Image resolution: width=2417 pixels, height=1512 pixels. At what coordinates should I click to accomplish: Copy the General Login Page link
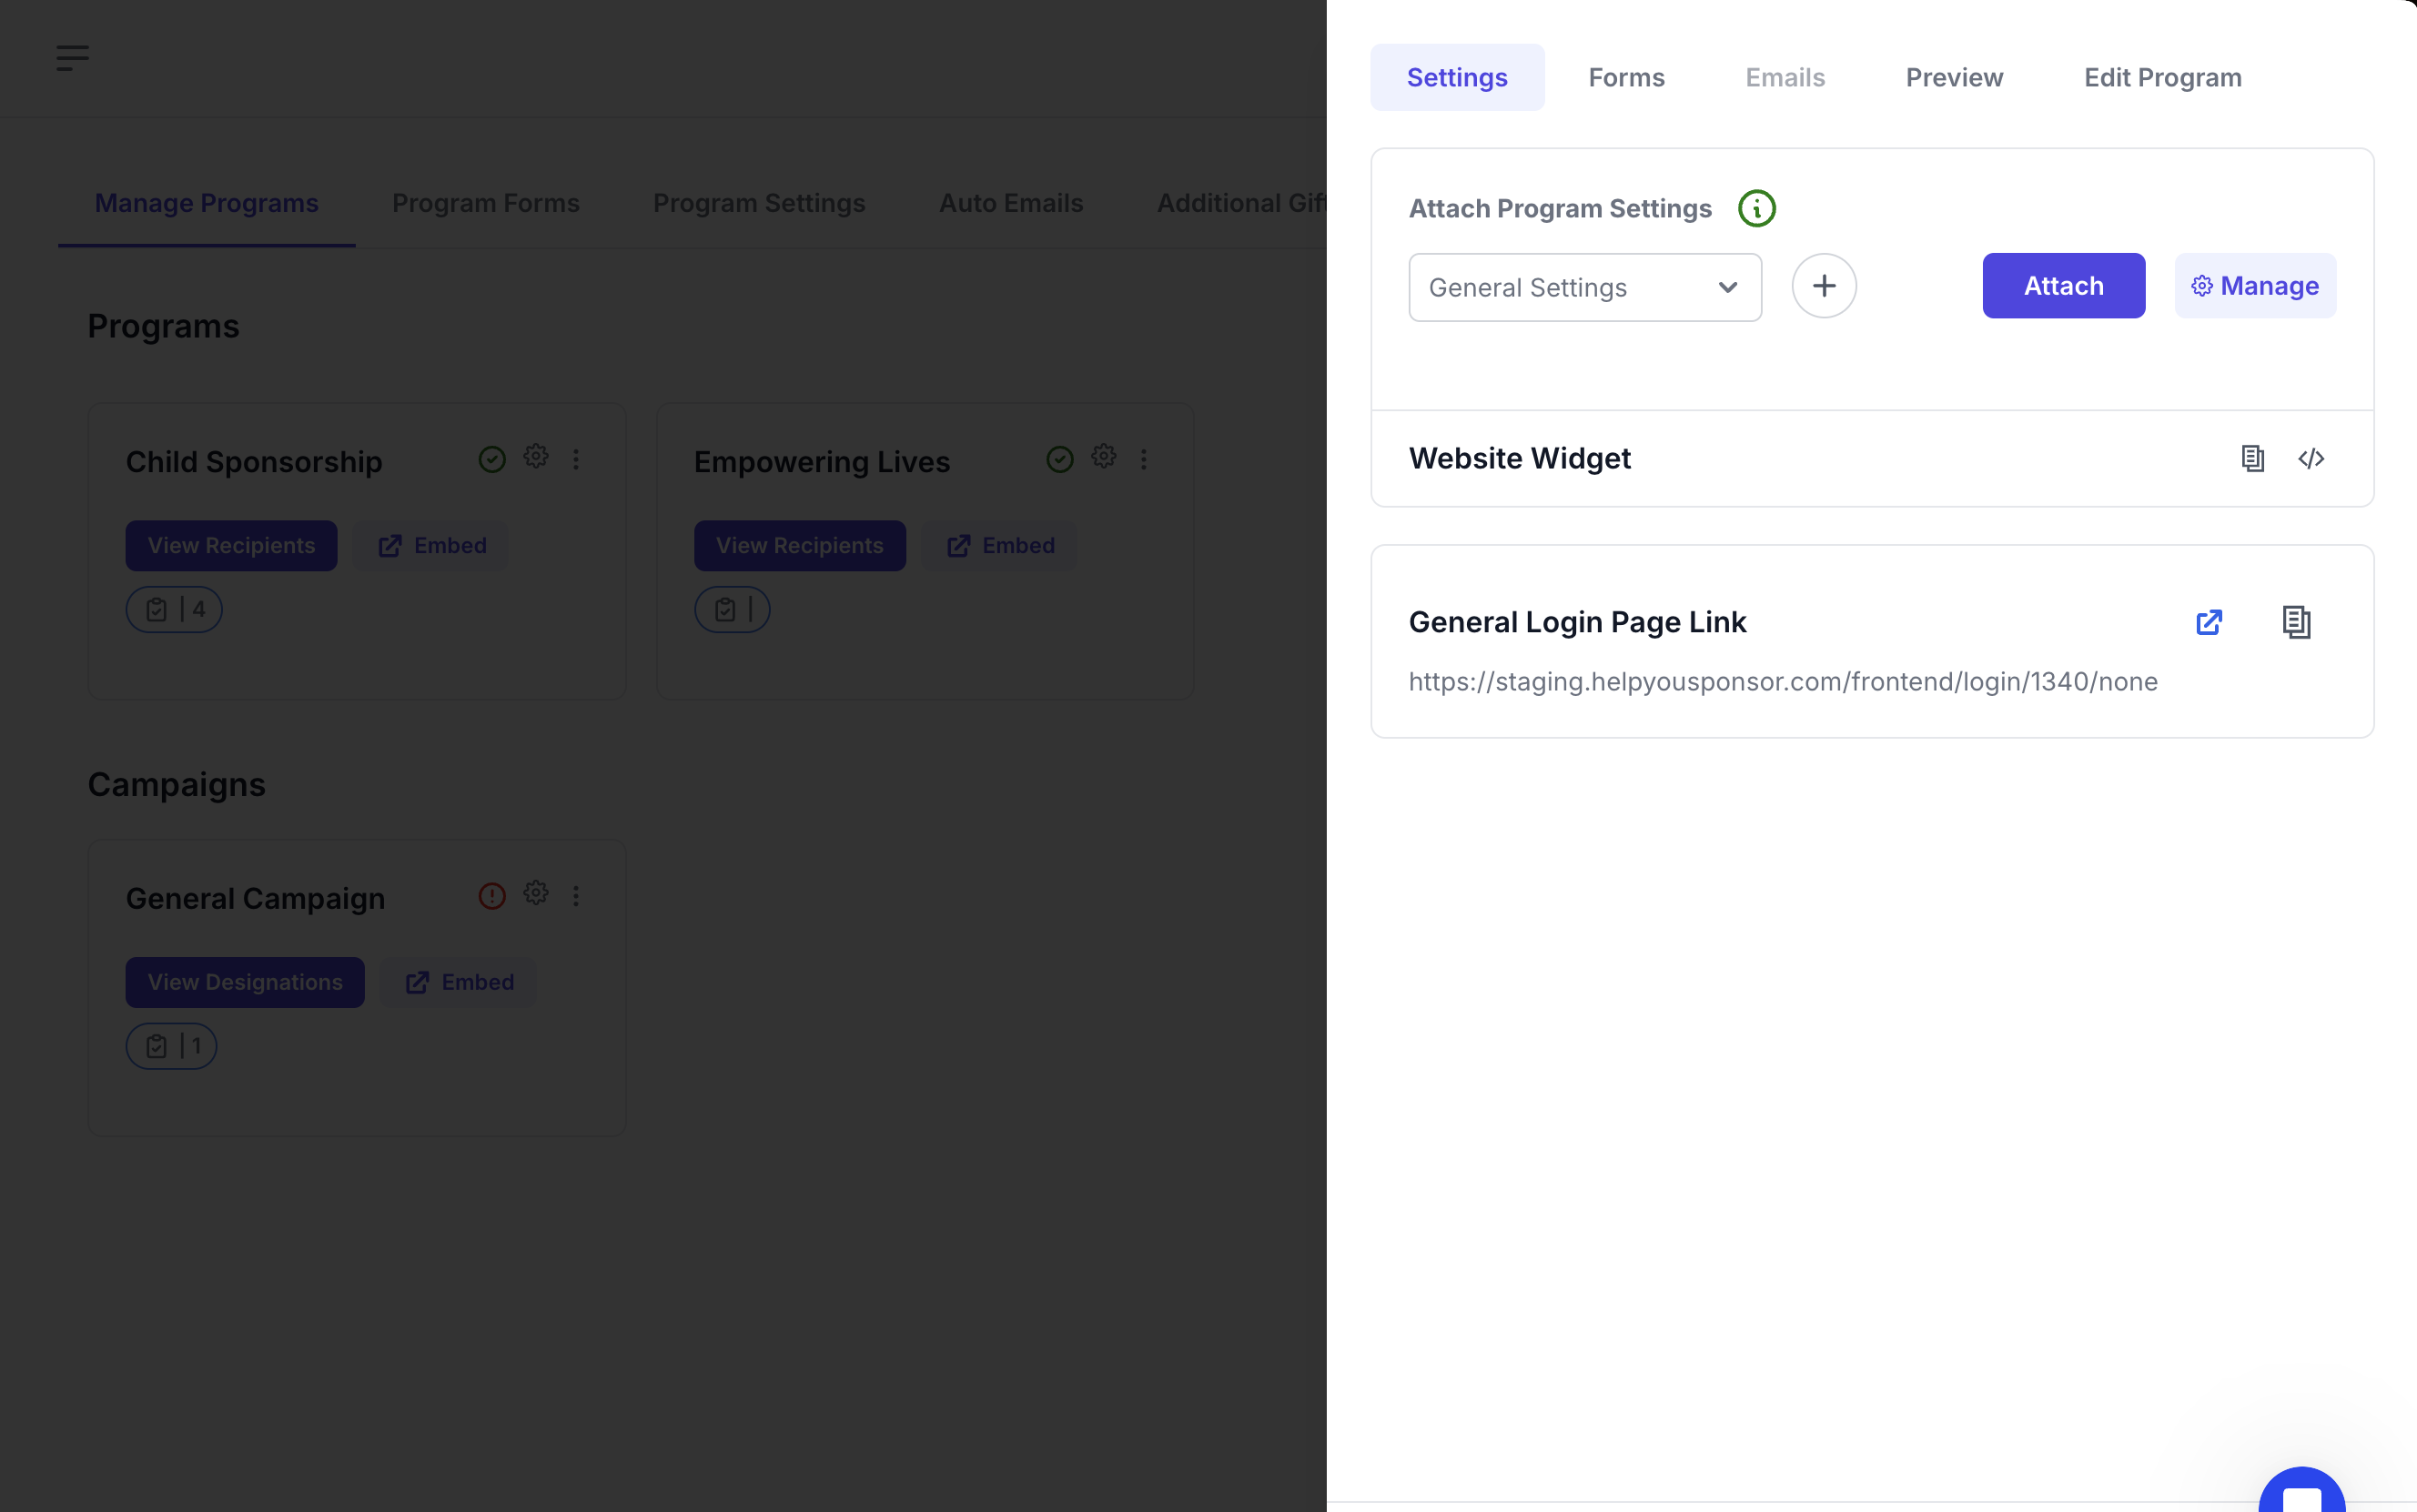2296,622
